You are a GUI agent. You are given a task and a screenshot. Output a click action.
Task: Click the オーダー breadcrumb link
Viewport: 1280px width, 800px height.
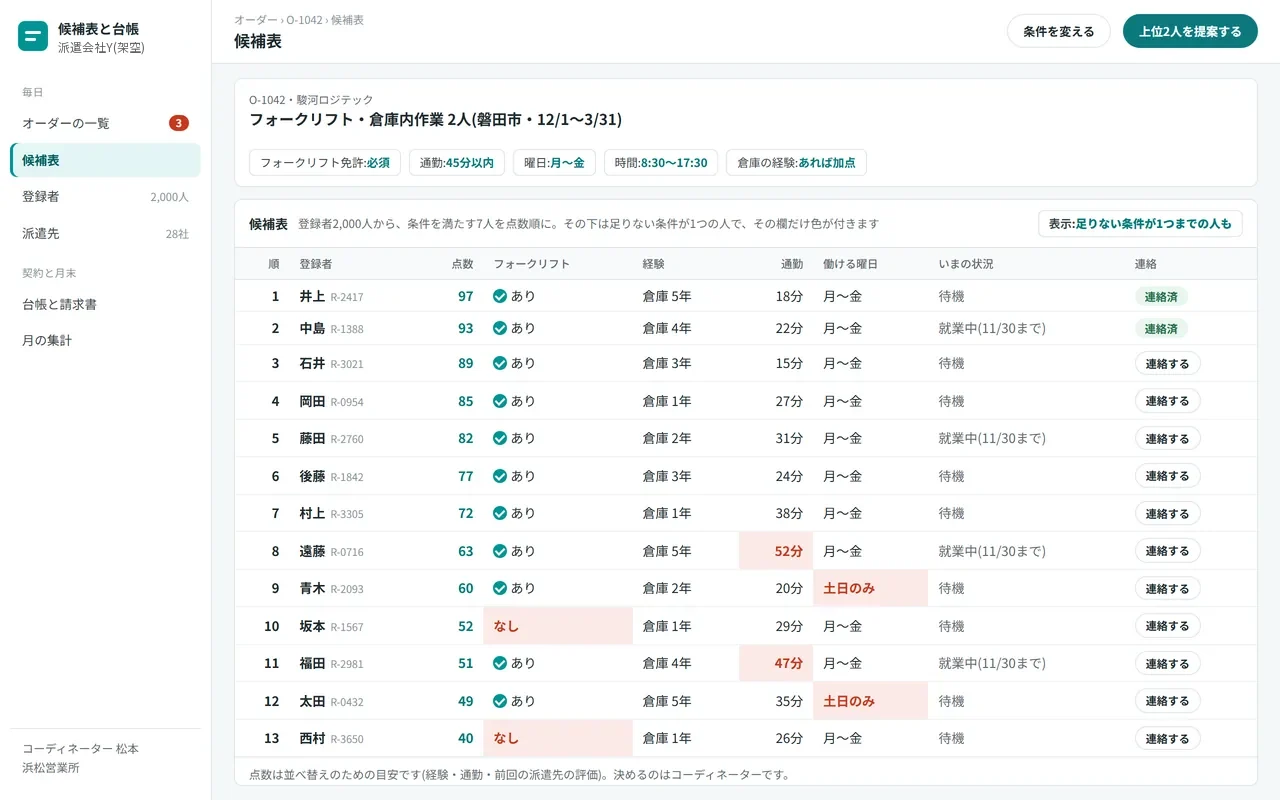click(256, 20)
